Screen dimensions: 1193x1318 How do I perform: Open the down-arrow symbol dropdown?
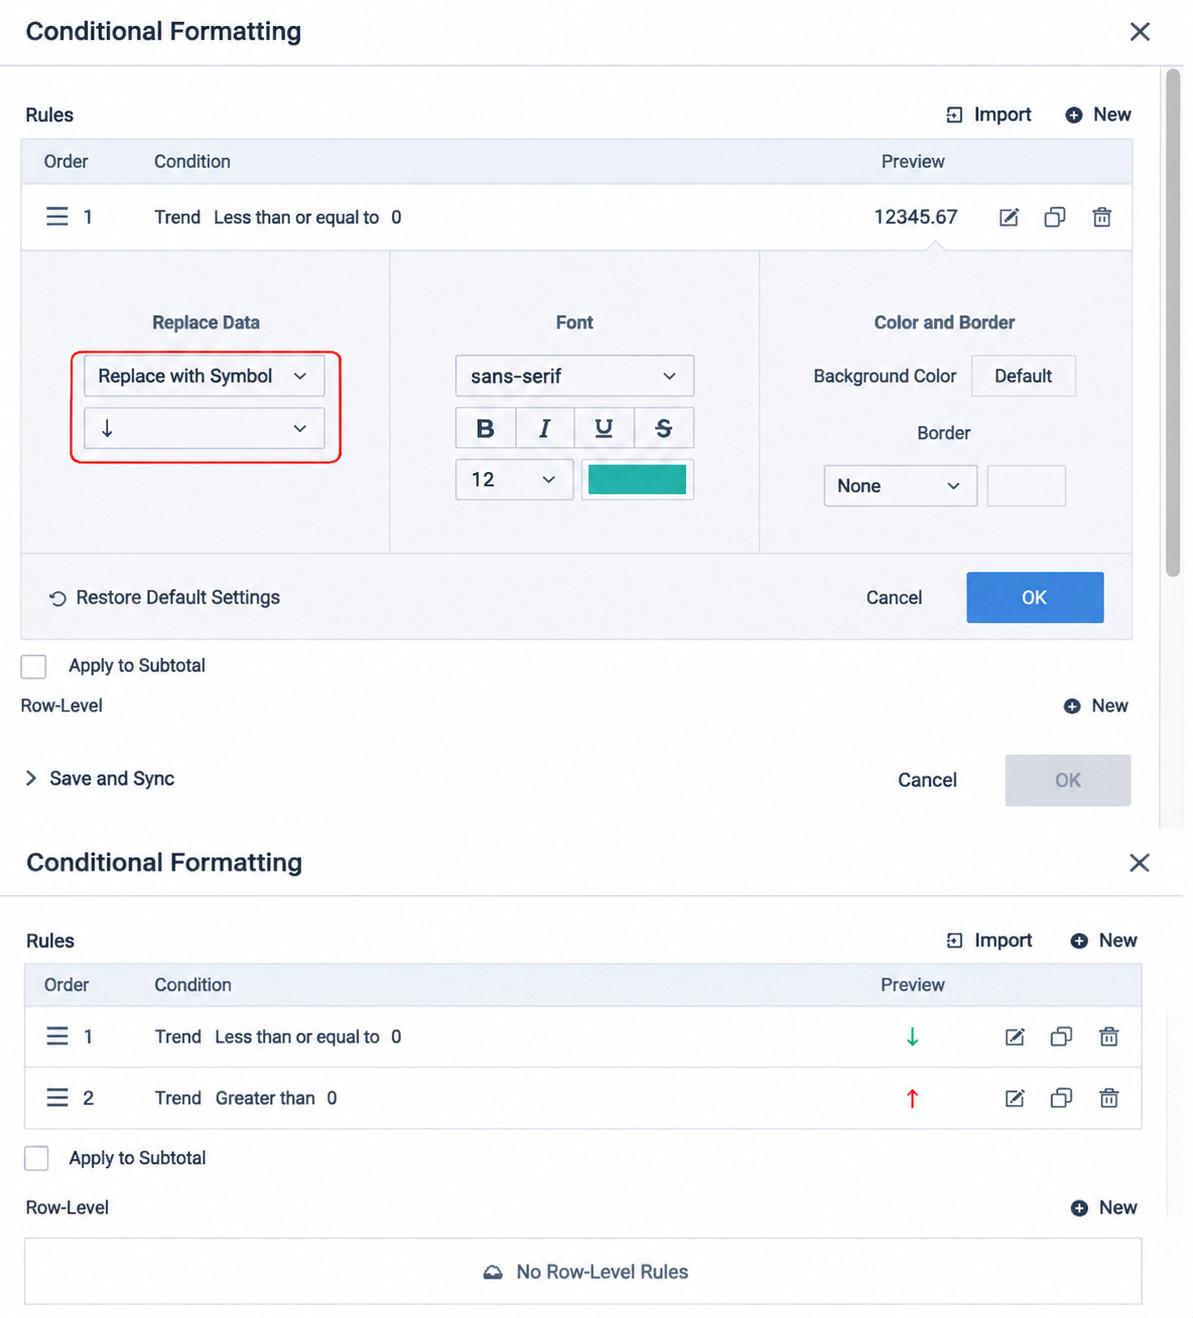click(204, 428)
